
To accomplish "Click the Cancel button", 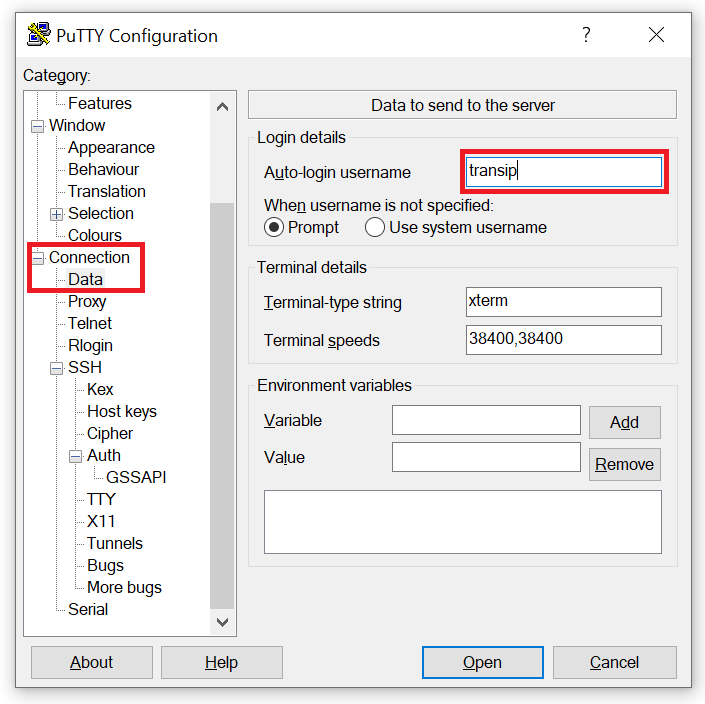I will coord(614,662).
